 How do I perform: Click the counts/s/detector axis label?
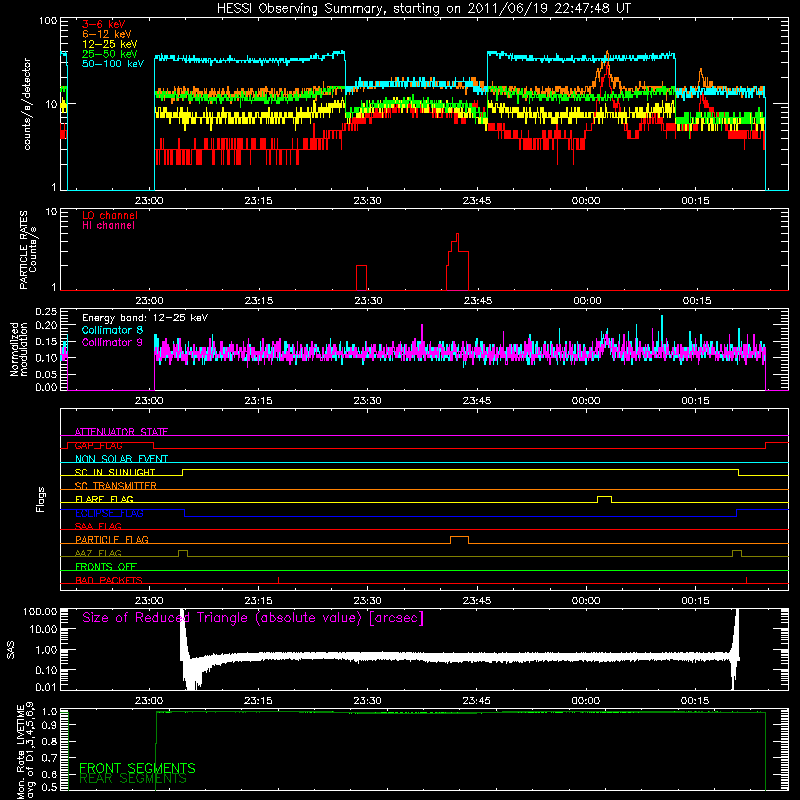[x=27, y=104]
